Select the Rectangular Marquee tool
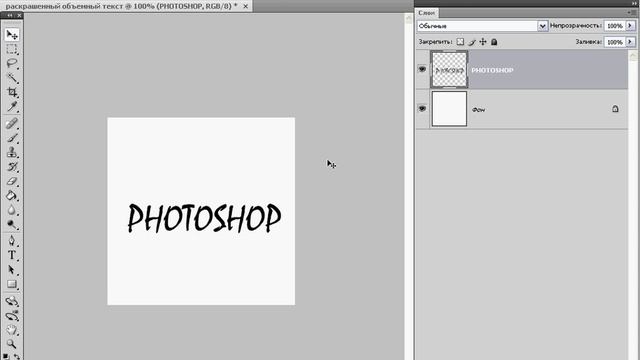The height and width of the screenshot is (360, 640). 12,49
